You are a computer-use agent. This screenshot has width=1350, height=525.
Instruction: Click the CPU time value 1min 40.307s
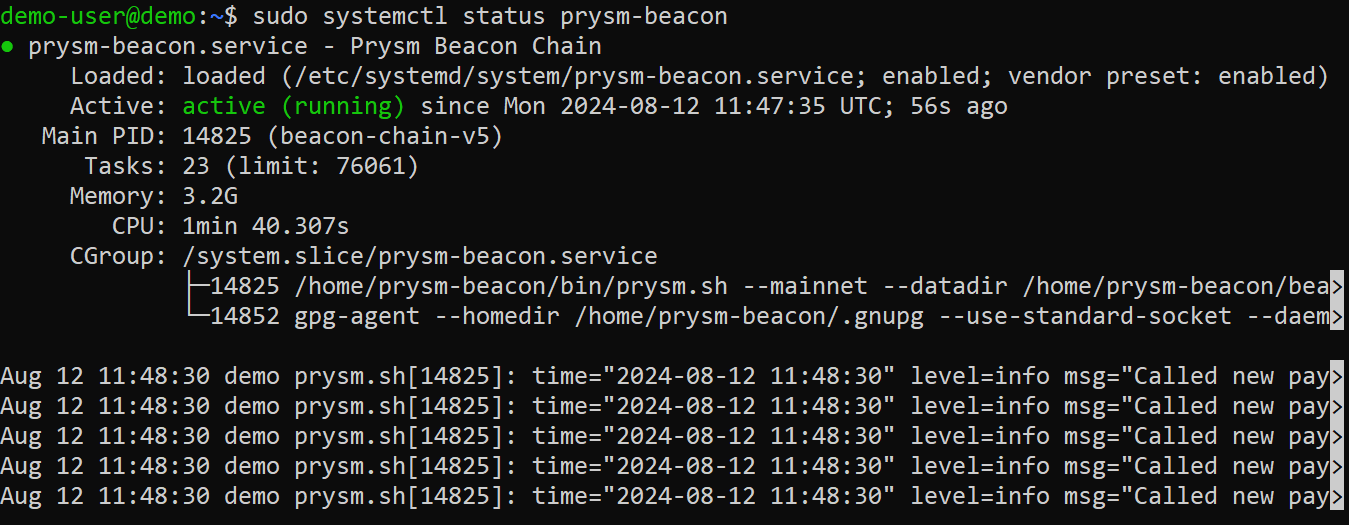coord(265,226)
